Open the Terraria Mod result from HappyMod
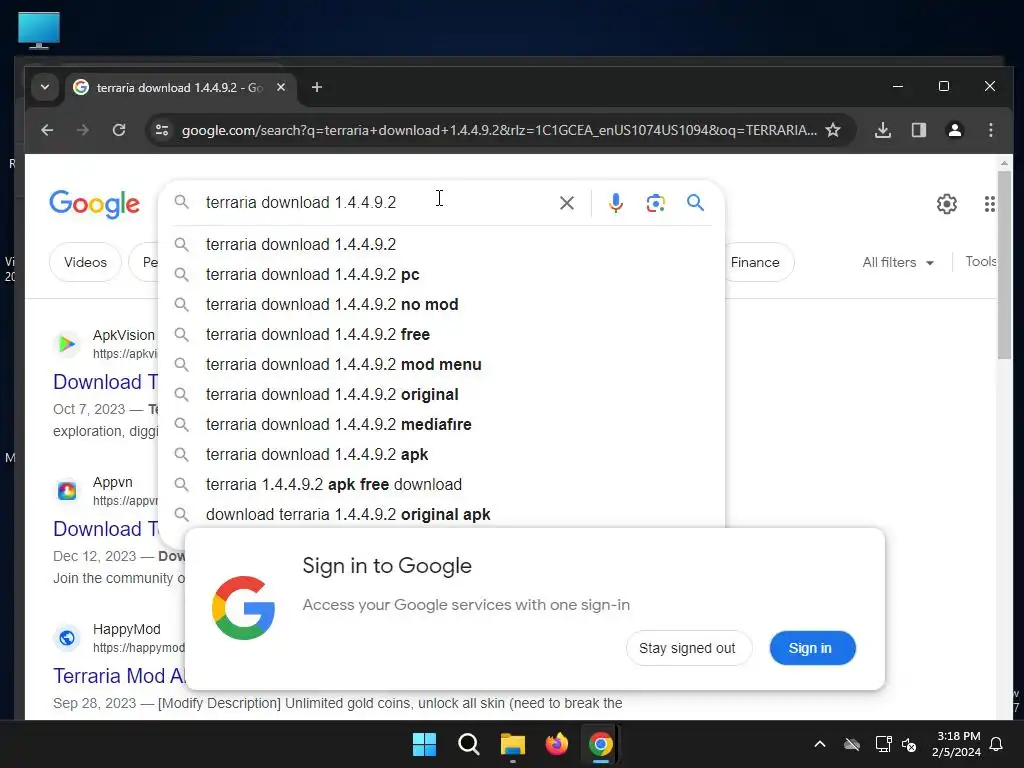 [x=118, y=675]
